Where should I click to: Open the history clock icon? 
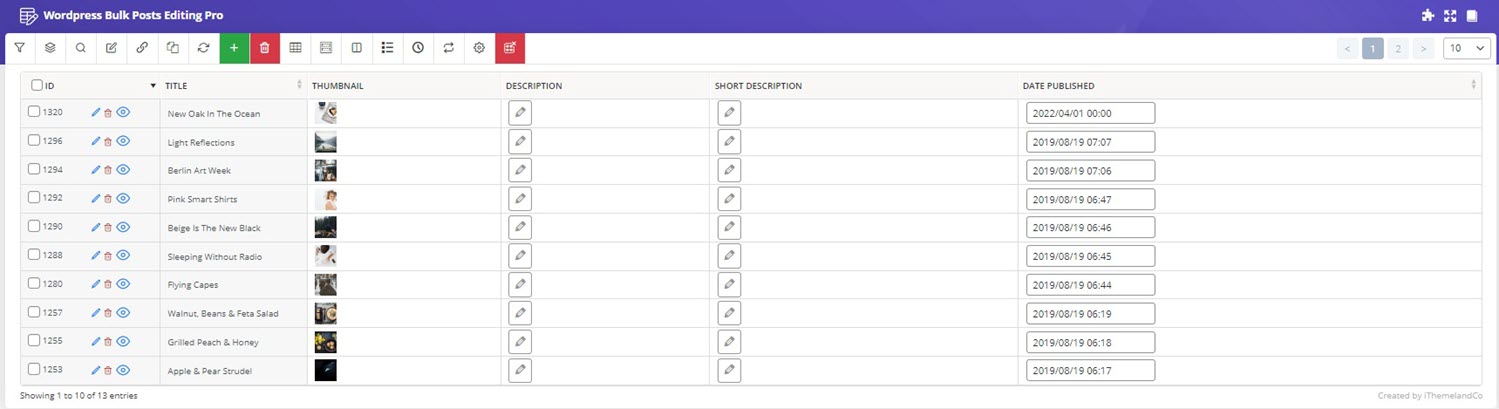point(418,48)
